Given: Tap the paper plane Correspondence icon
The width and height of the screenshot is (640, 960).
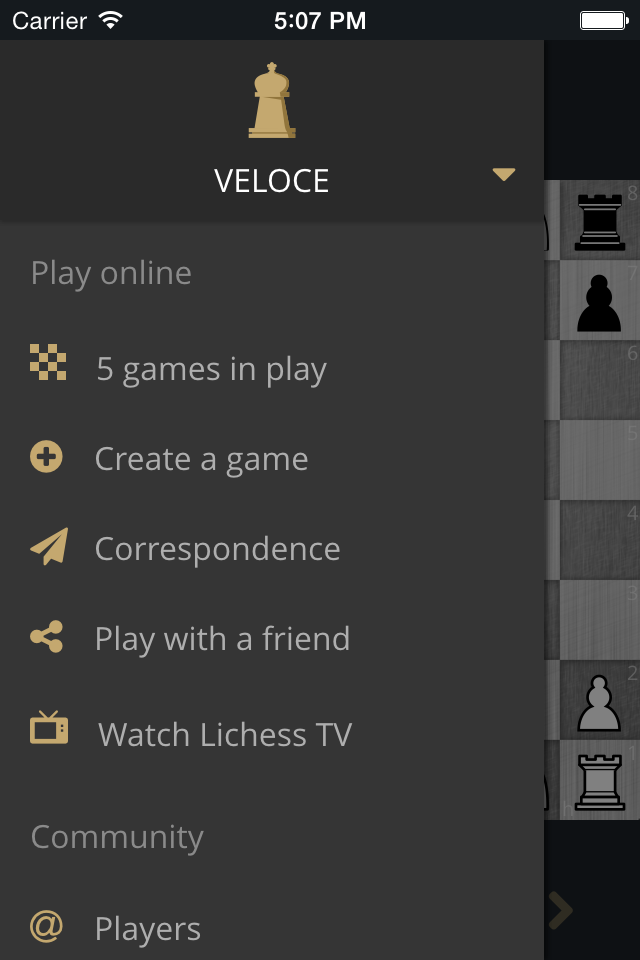Looking at the screenshot, I should pyautogui.click(x=49, y=546).
